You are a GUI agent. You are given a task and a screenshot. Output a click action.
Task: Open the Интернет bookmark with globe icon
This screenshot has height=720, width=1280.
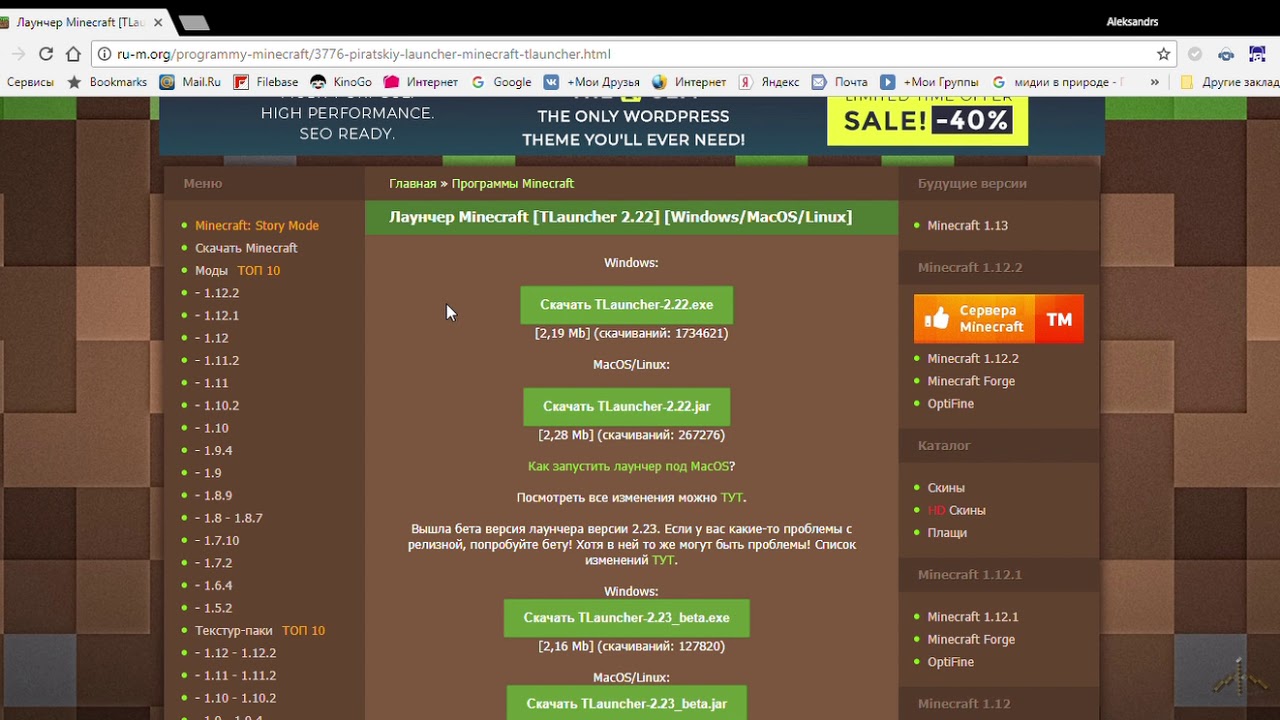click(x=689, y=82)
